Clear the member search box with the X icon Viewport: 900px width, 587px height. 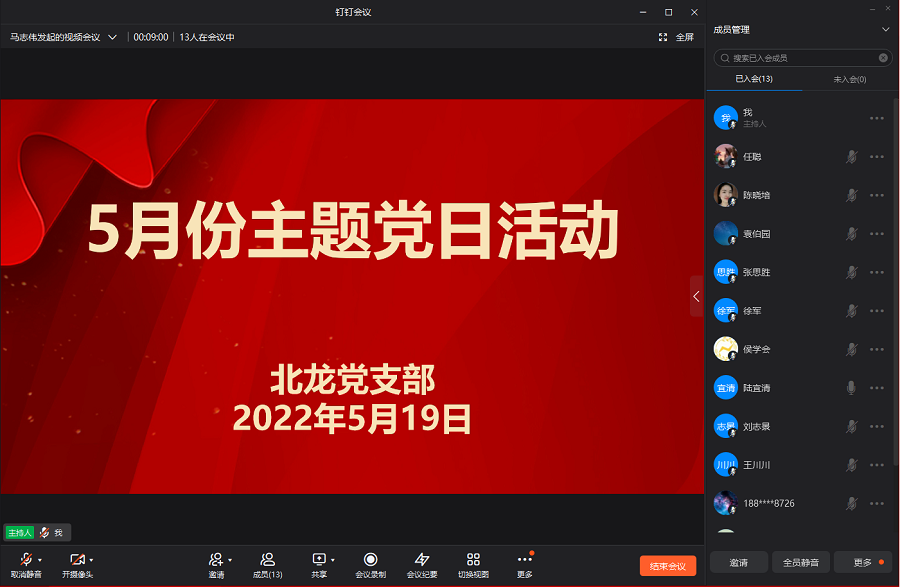click(x=883, y=58)
